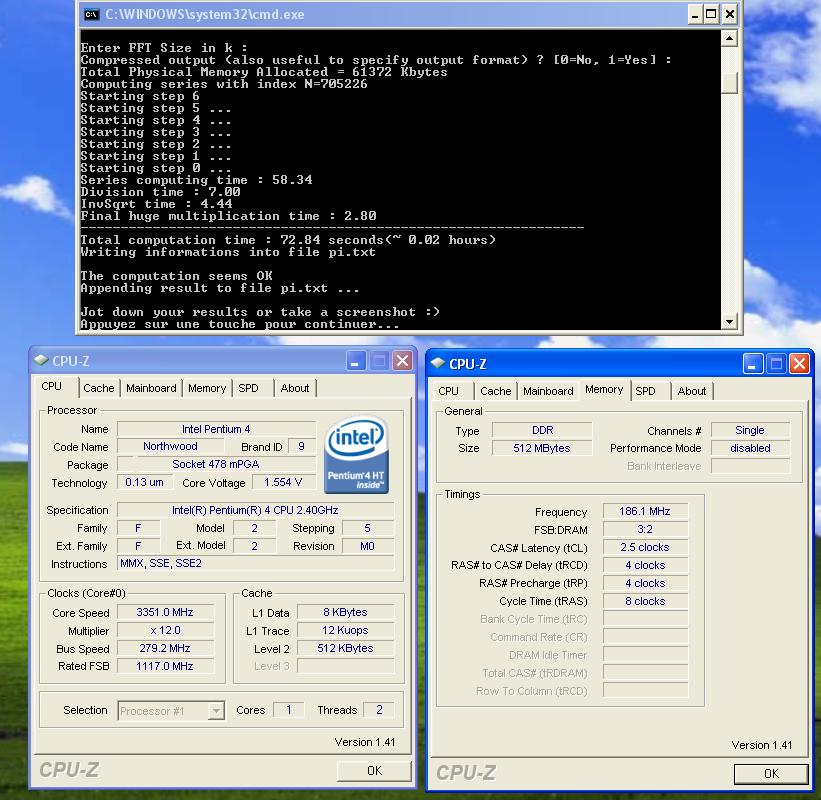Viewport: 821px width, 800px height.
Task: Click the Instructions value 'MMX, SSE, SSE2'
Action: point(255,563)
